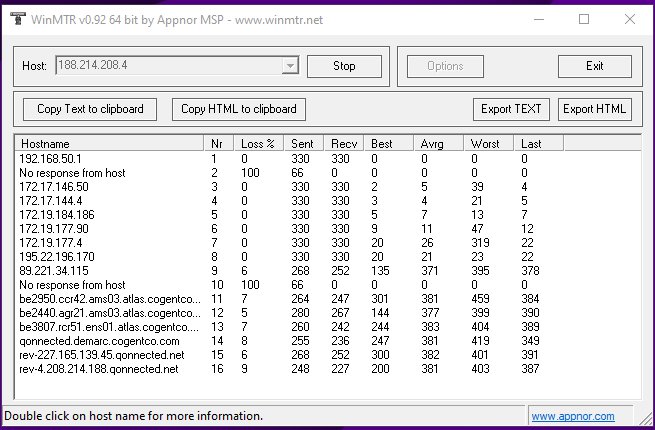Copy HTML to clipboard
This screenshot has height=430, width=655.
[x=239, y=109]
